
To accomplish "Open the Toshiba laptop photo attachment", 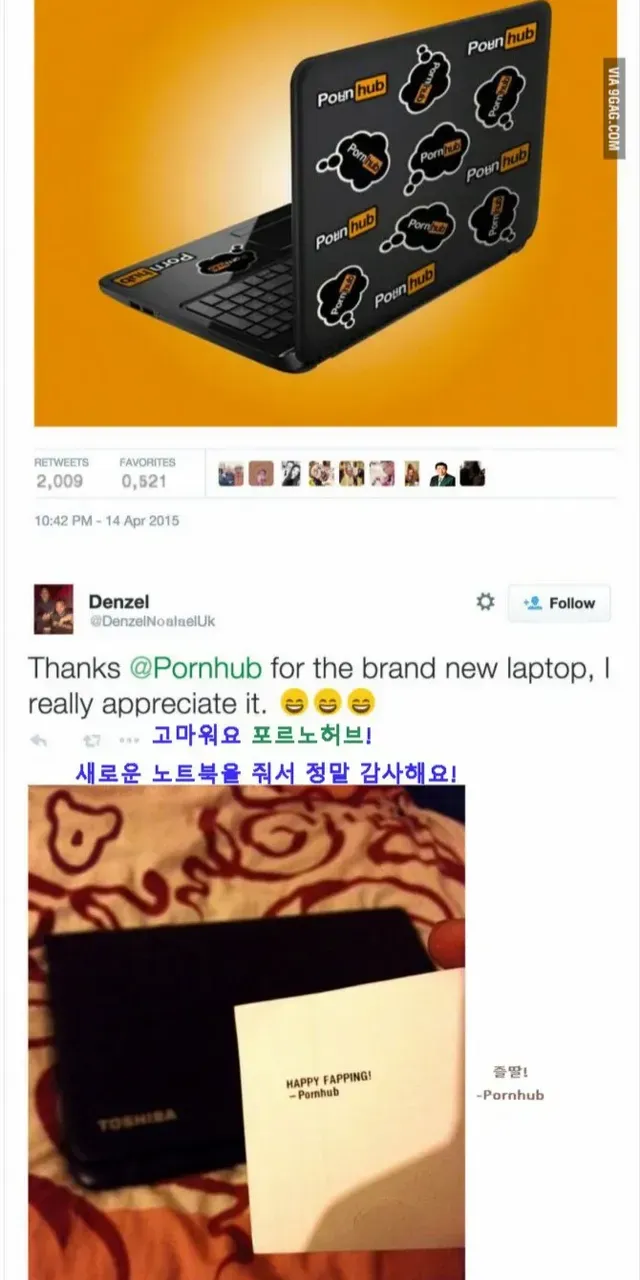I will pos(246,1032).
